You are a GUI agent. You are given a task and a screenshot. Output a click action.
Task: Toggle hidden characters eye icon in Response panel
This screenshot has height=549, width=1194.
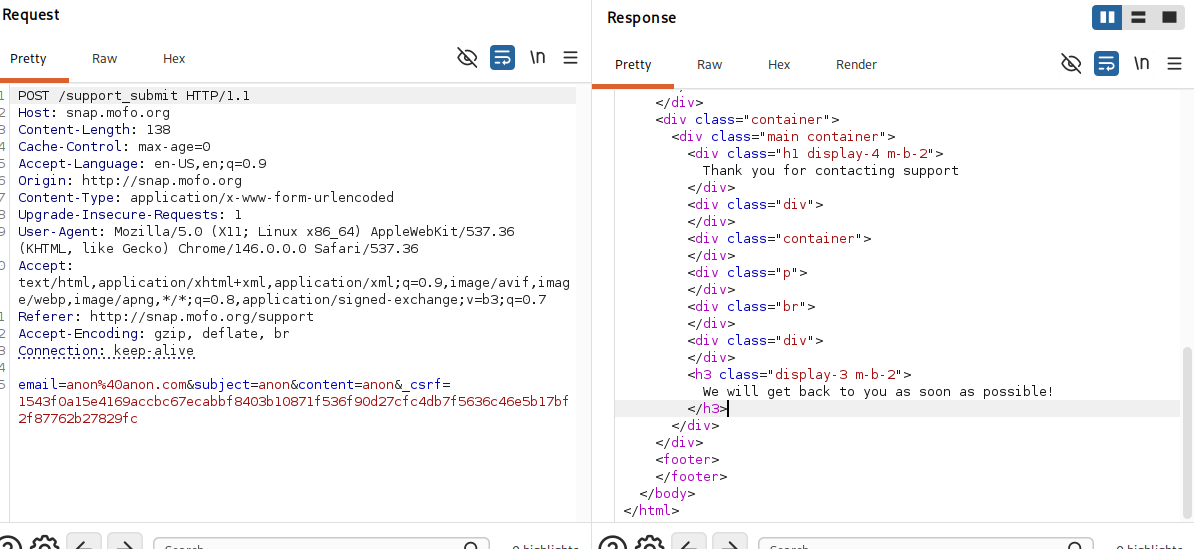pos(1071,64)
